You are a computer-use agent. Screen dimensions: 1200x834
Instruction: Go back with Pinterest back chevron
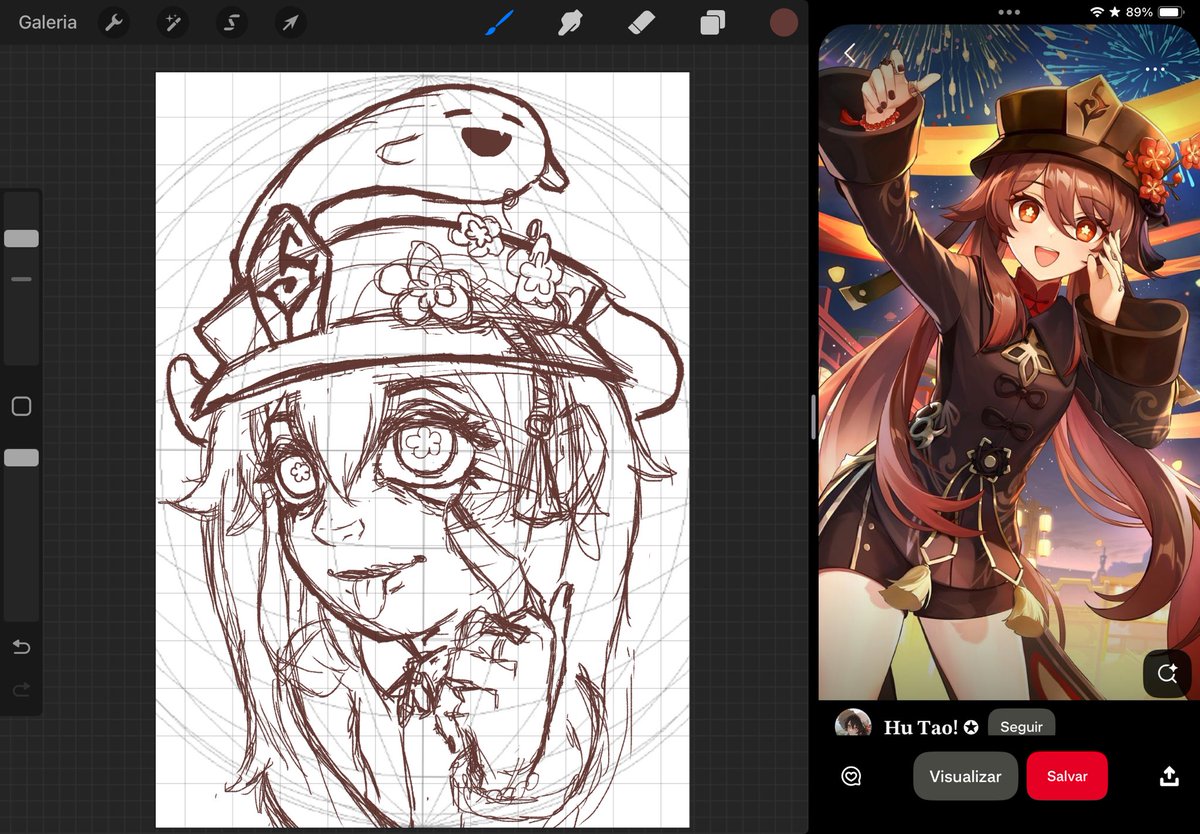[x=849, y=54]
